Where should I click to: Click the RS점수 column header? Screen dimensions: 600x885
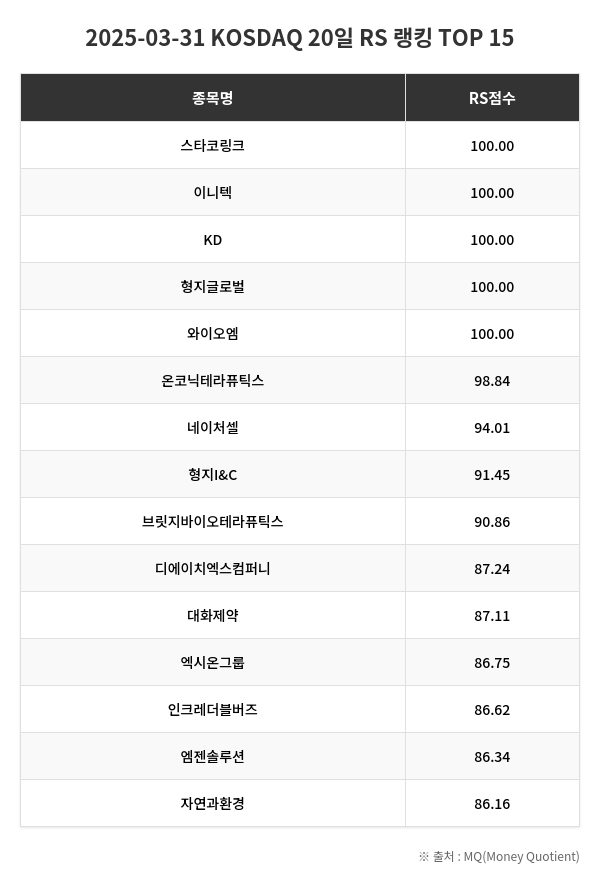[492, 98]
